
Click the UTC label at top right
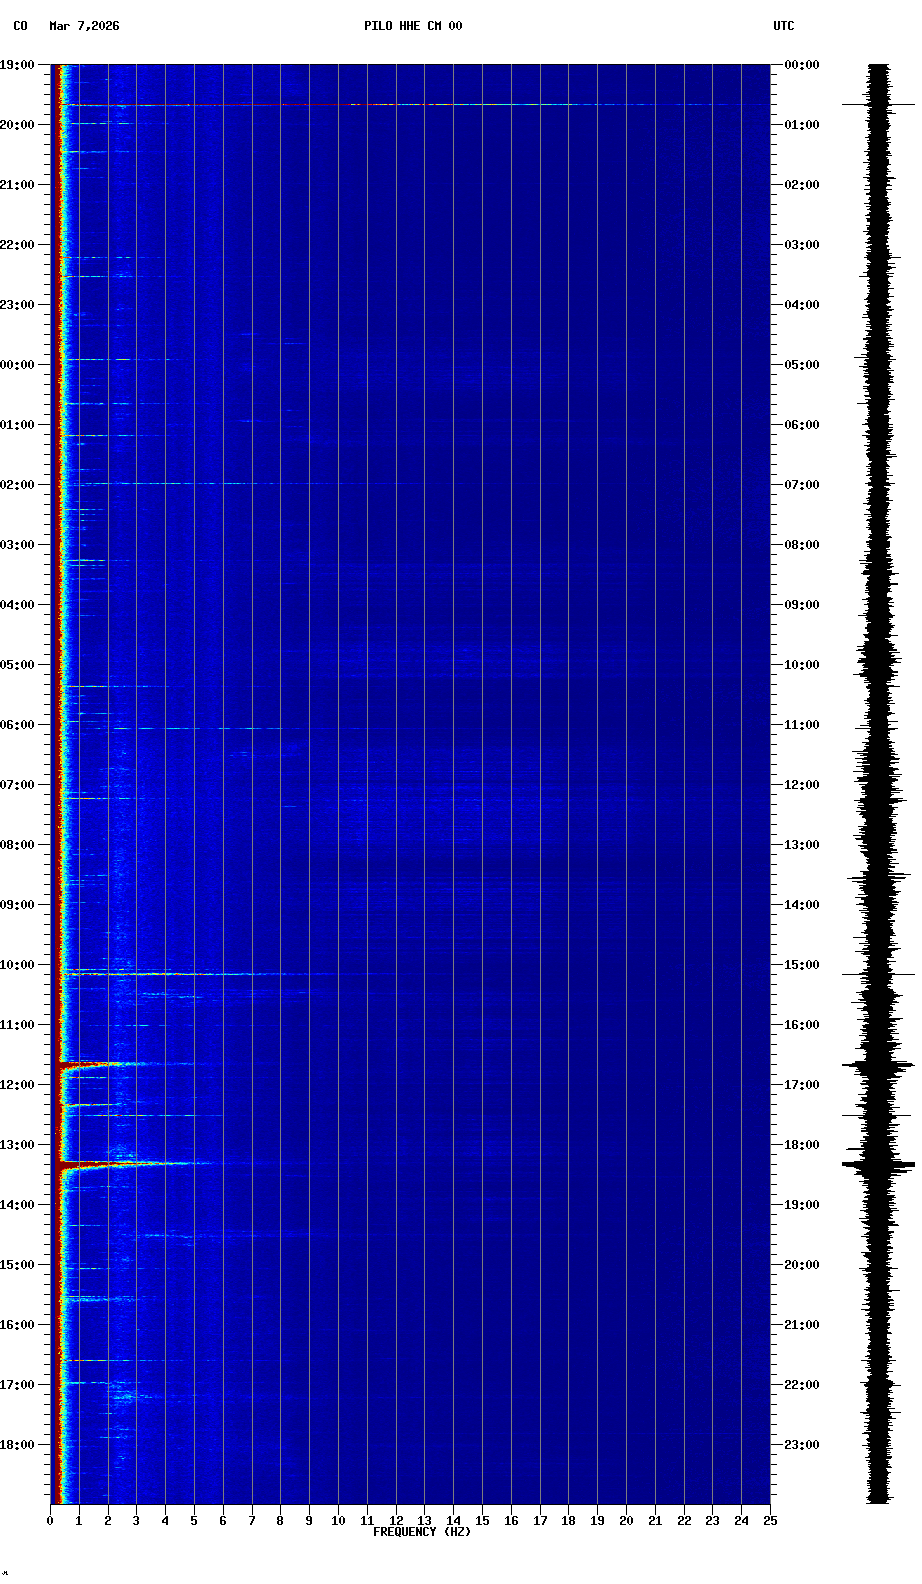coord(783,26)
